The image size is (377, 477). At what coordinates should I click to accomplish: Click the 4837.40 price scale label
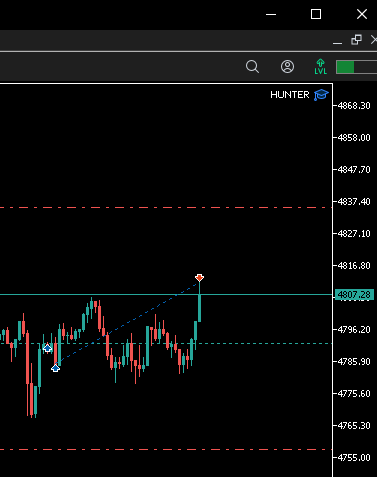(354, 202)
